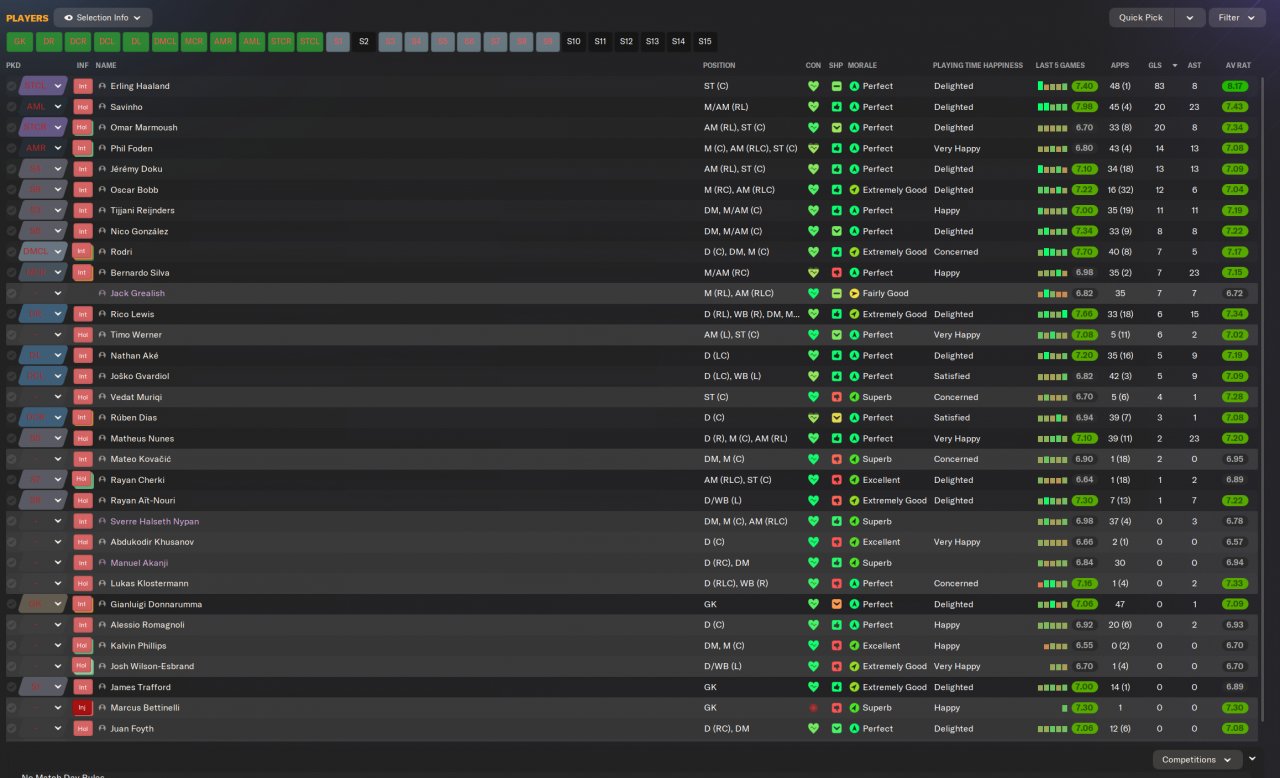The image size is (1280, 778).
Task: Toggle the picked checkmark for Jack Grealish
Action: click(12, 293)
